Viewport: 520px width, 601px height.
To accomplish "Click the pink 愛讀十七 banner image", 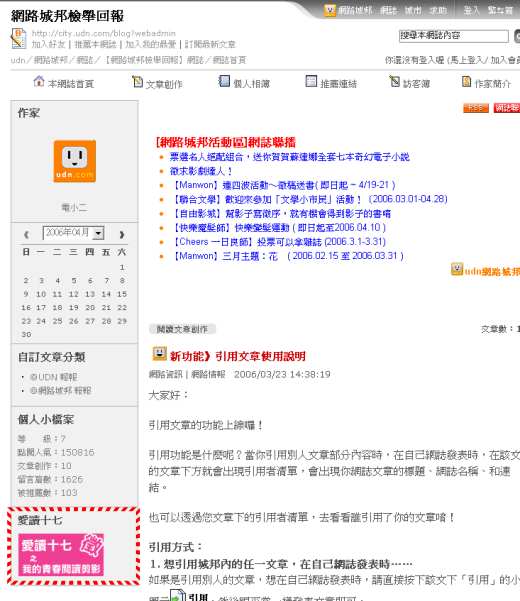I will point(61,555).
